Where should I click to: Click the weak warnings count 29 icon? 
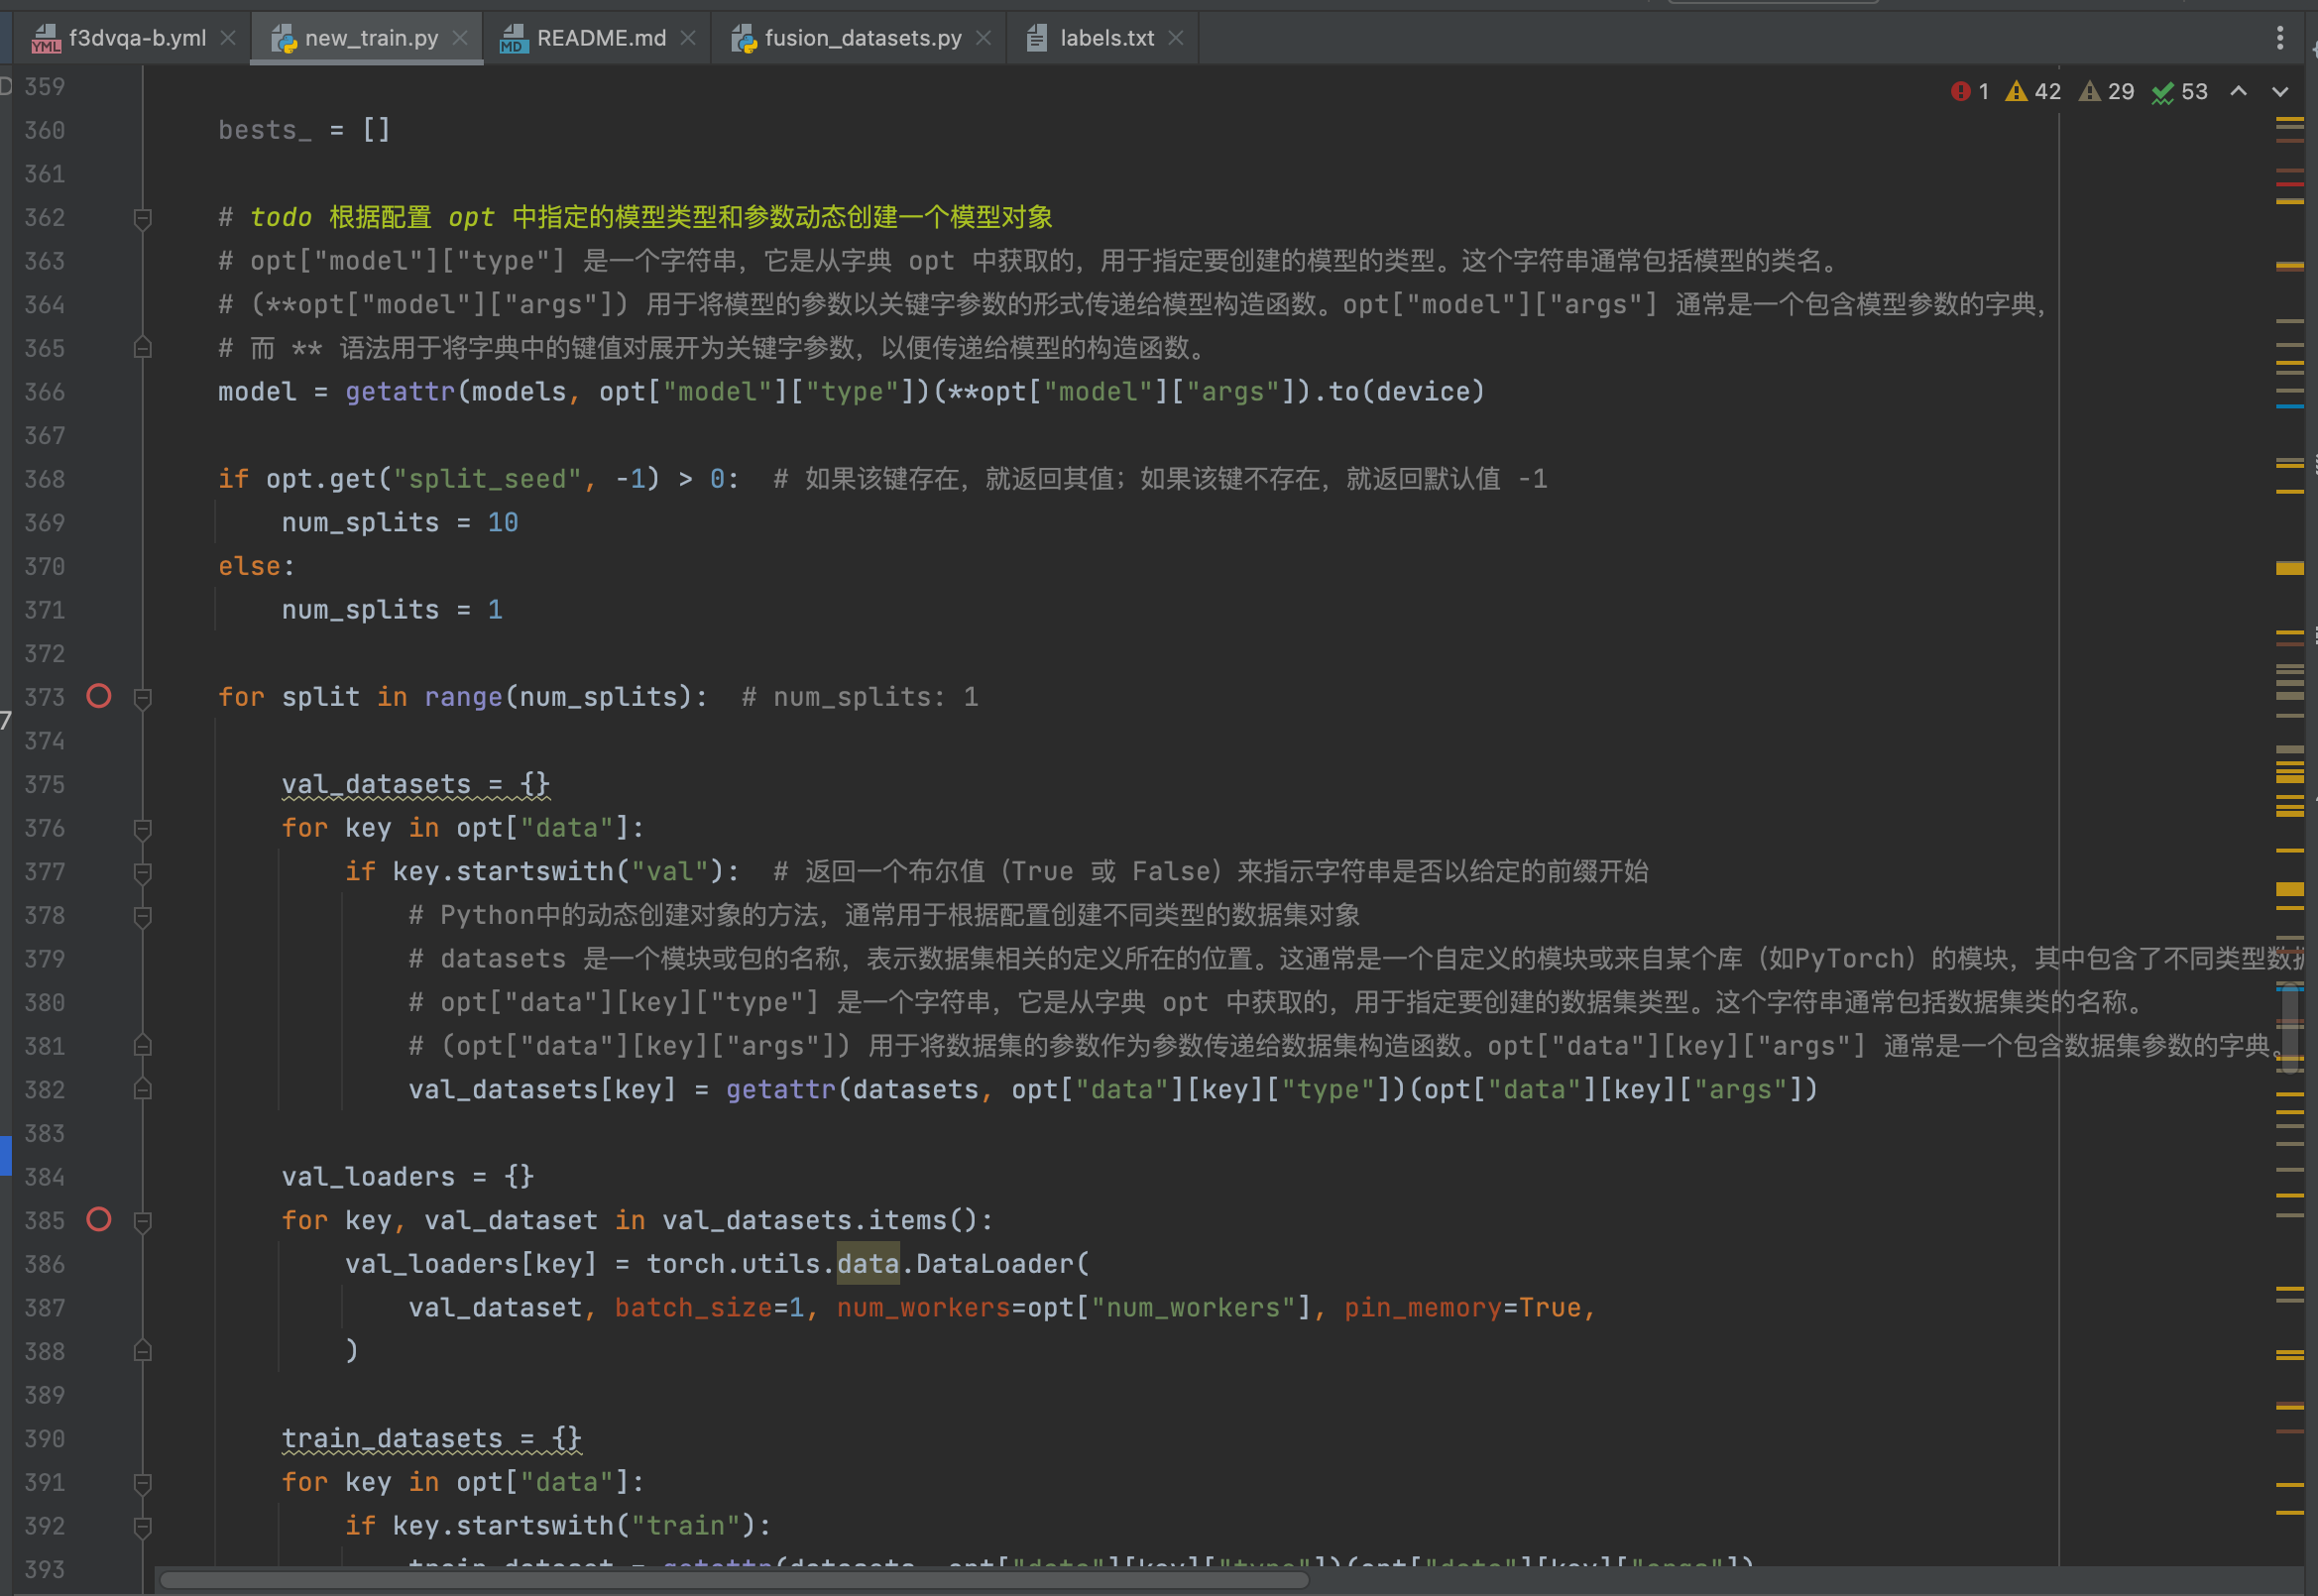tap(2090, 92)
